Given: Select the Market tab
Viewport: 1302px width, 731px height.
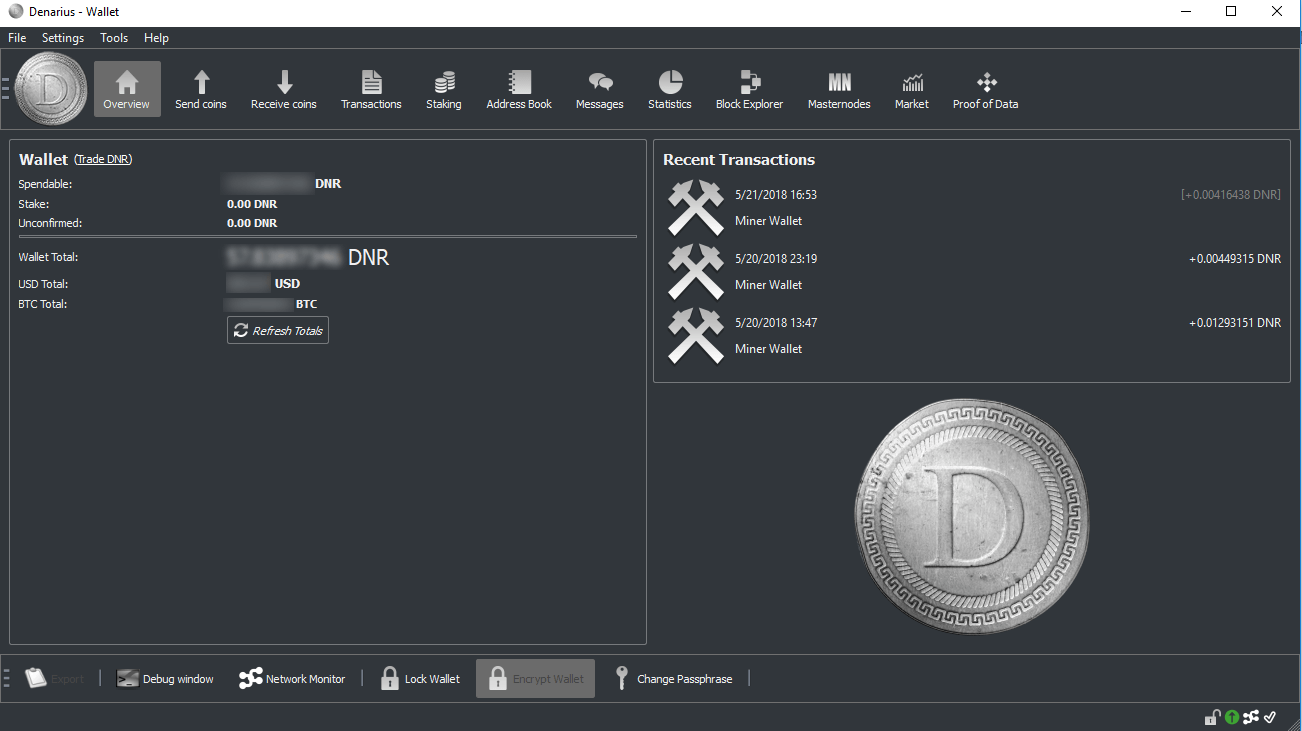Looking at the screenshot, I should (911, 88).
